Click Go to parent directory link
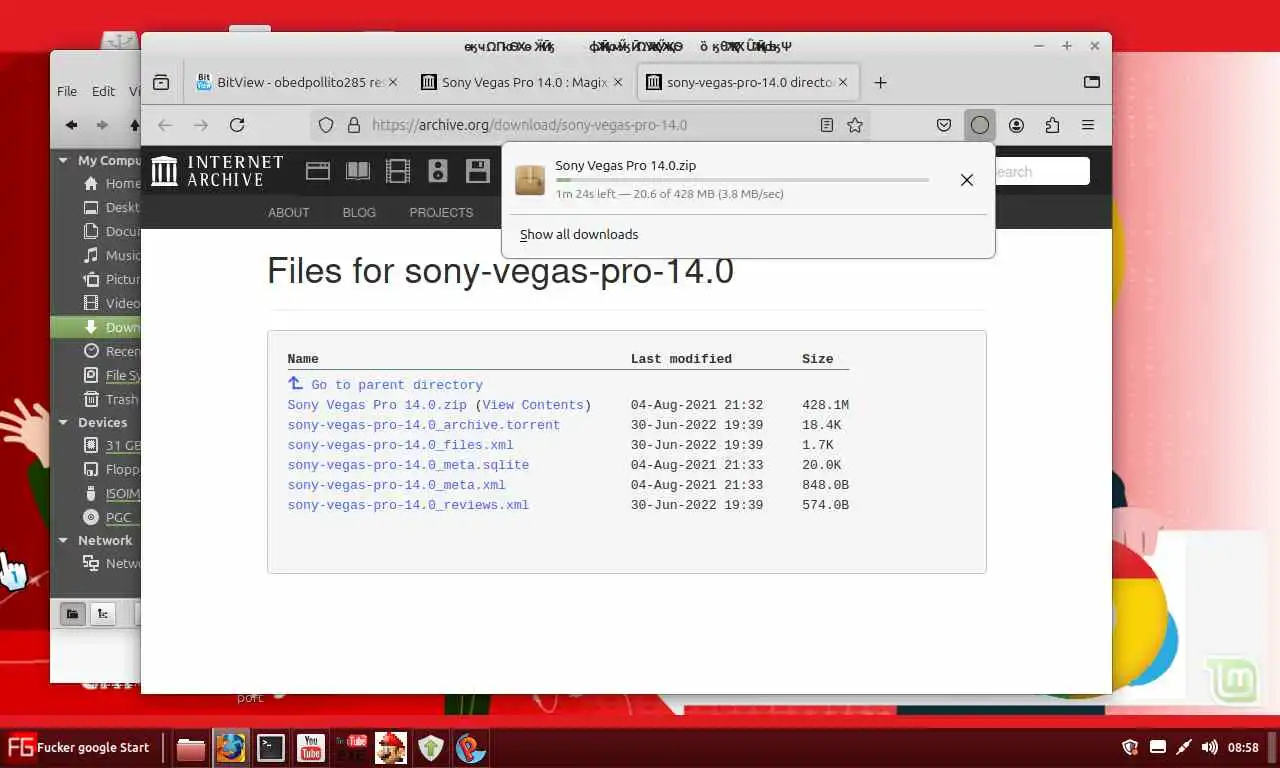The image size is (1280, 768). click(397, 385)
